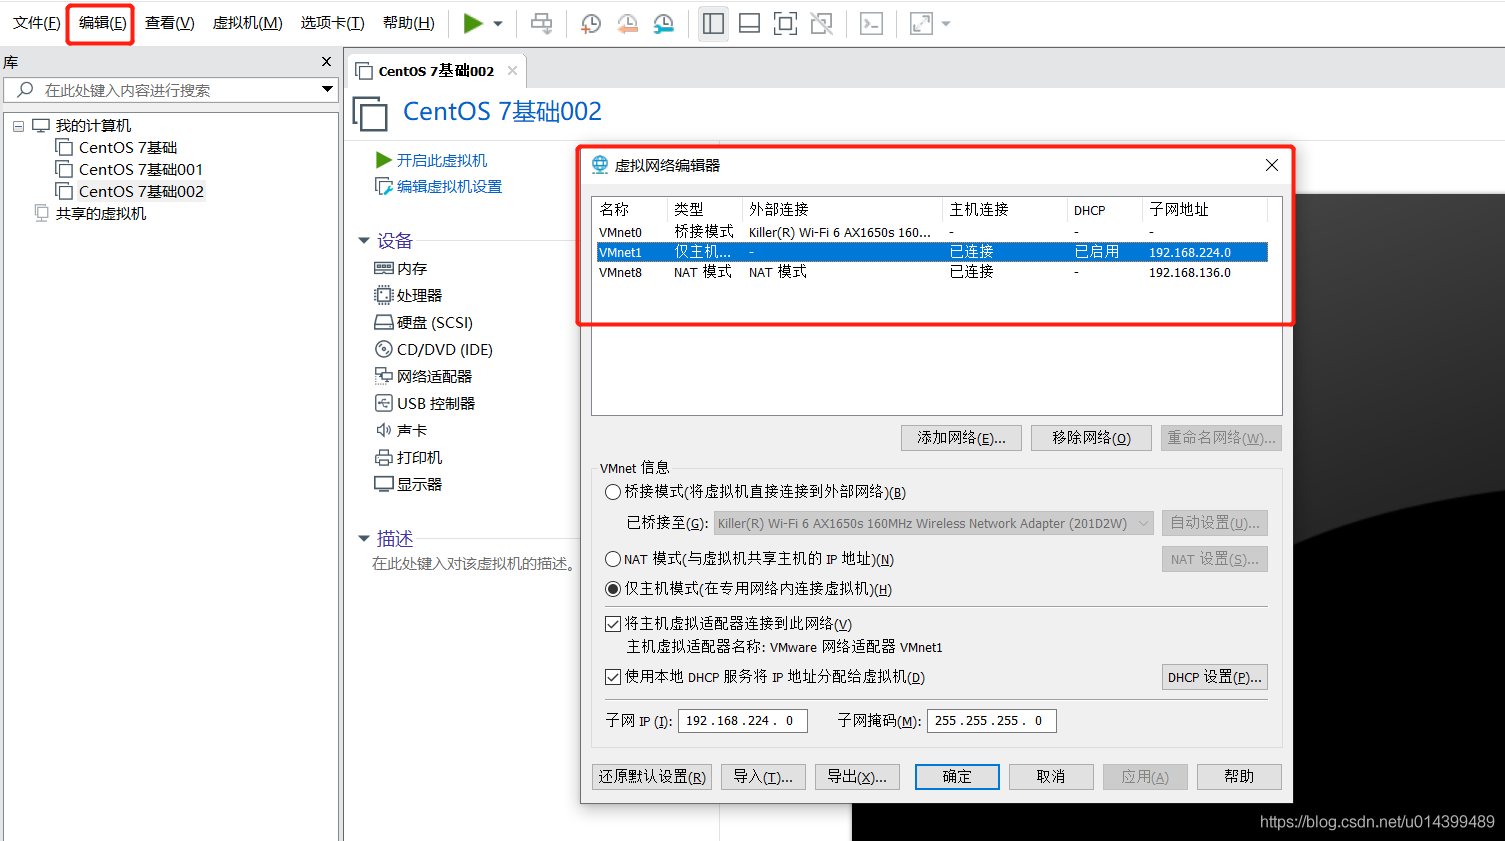The width and height of the screenshot is (1505, 841).
Task: Open DHCP settings dialog
Action: click(1213, 676)
